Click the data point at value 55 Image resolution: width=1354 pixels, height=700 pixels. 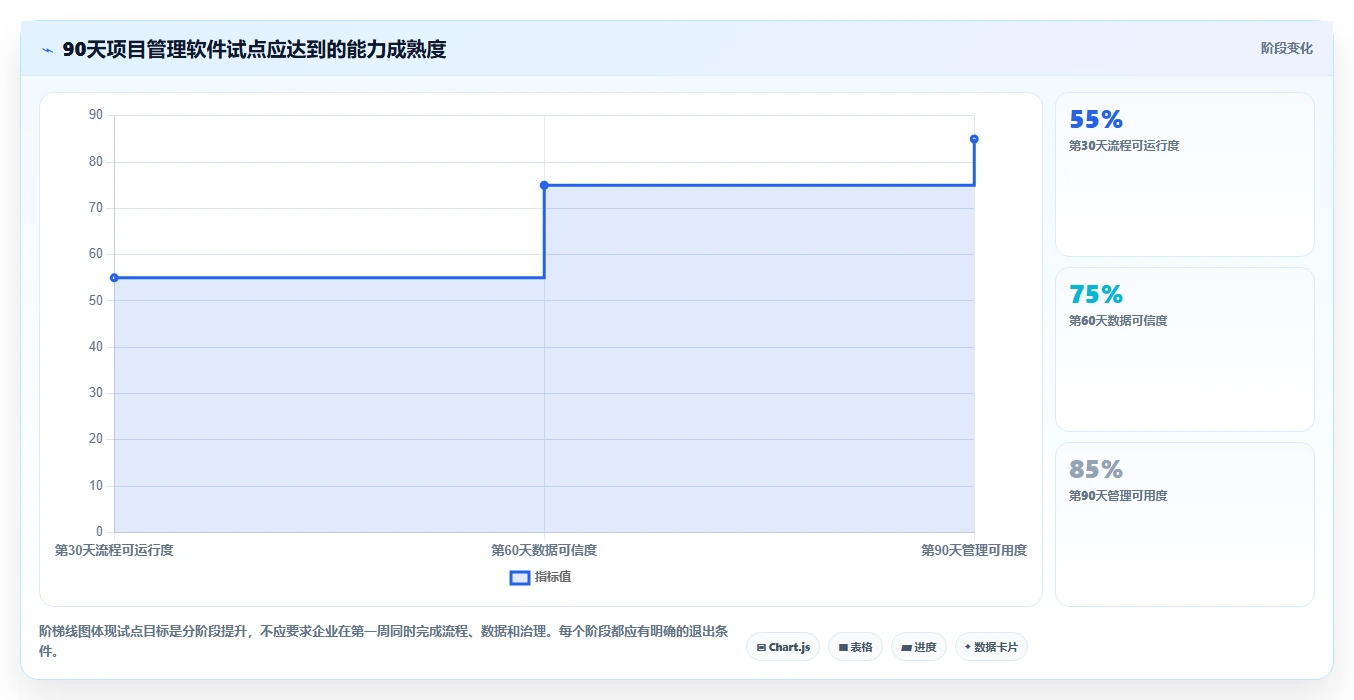pyautogui.click(x=114, y=278)
